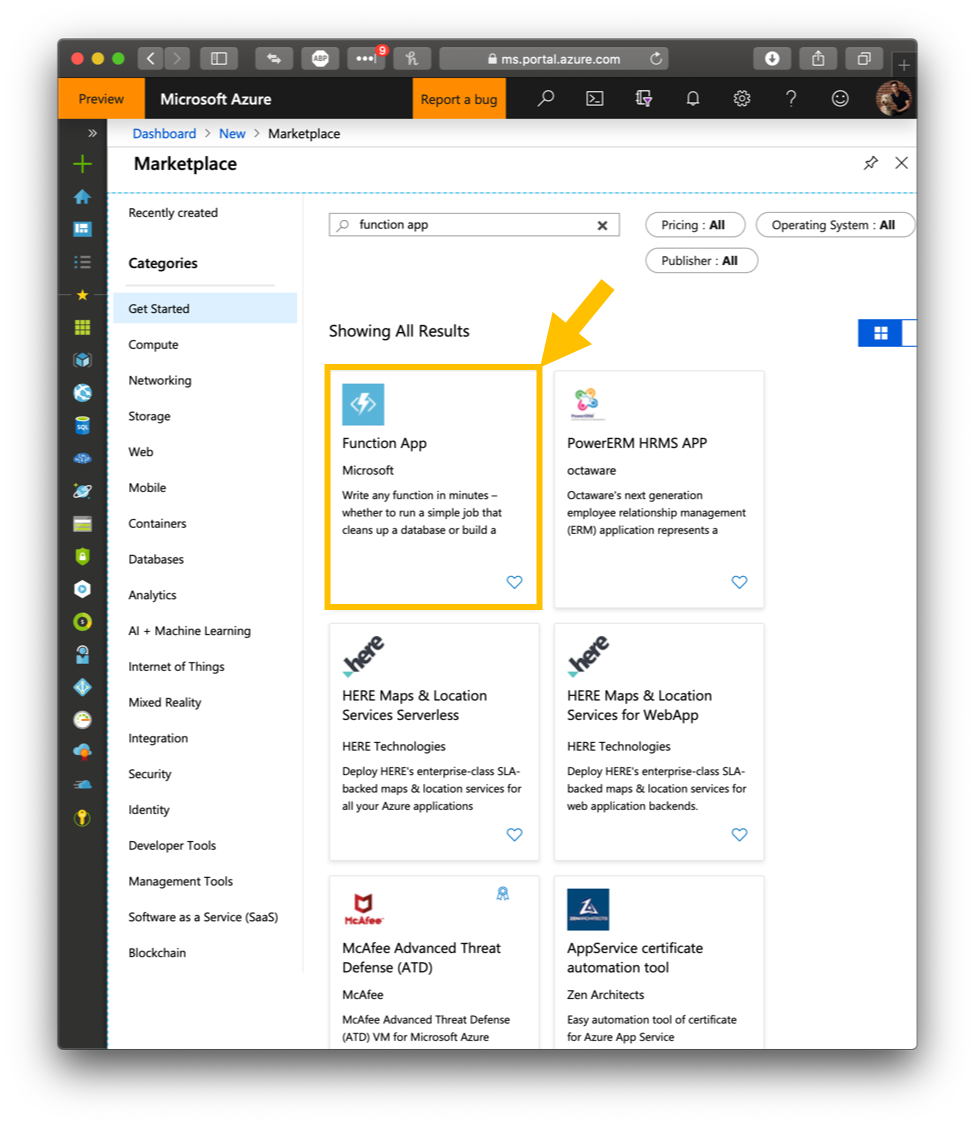This screenshot has height=1125, width=972.
Task: Select Mobile category
Action: 147,488
